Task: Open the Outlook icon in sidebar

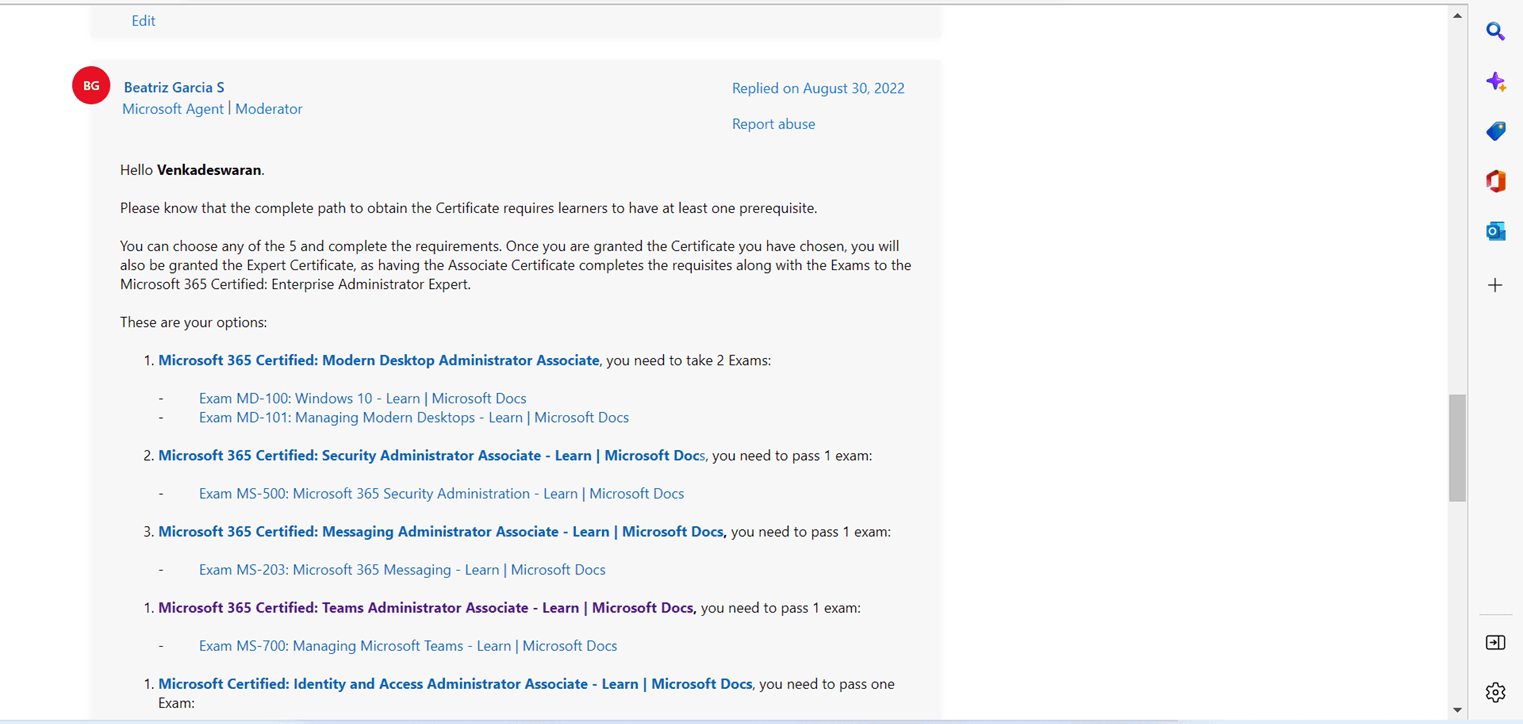Action: point(1495,231)
